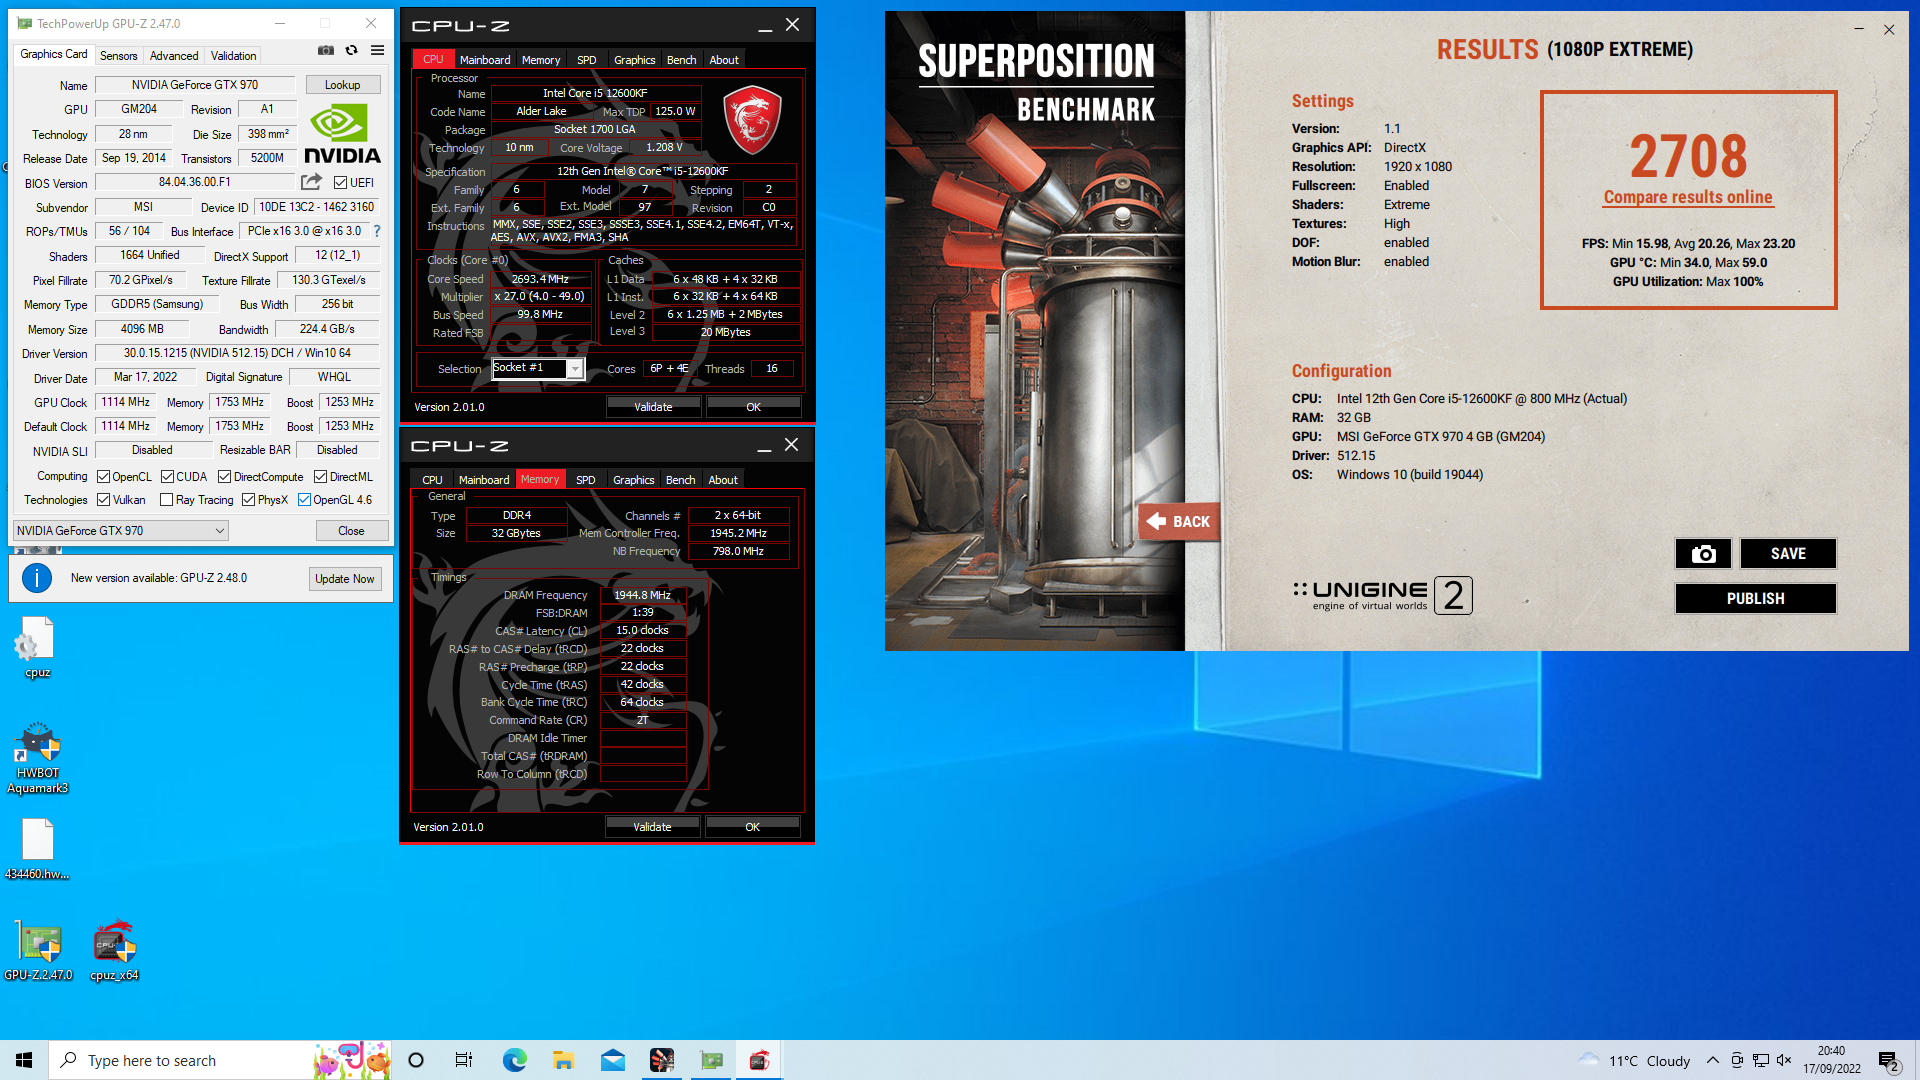Click Superposition taskbar icon

(661, 1060)
